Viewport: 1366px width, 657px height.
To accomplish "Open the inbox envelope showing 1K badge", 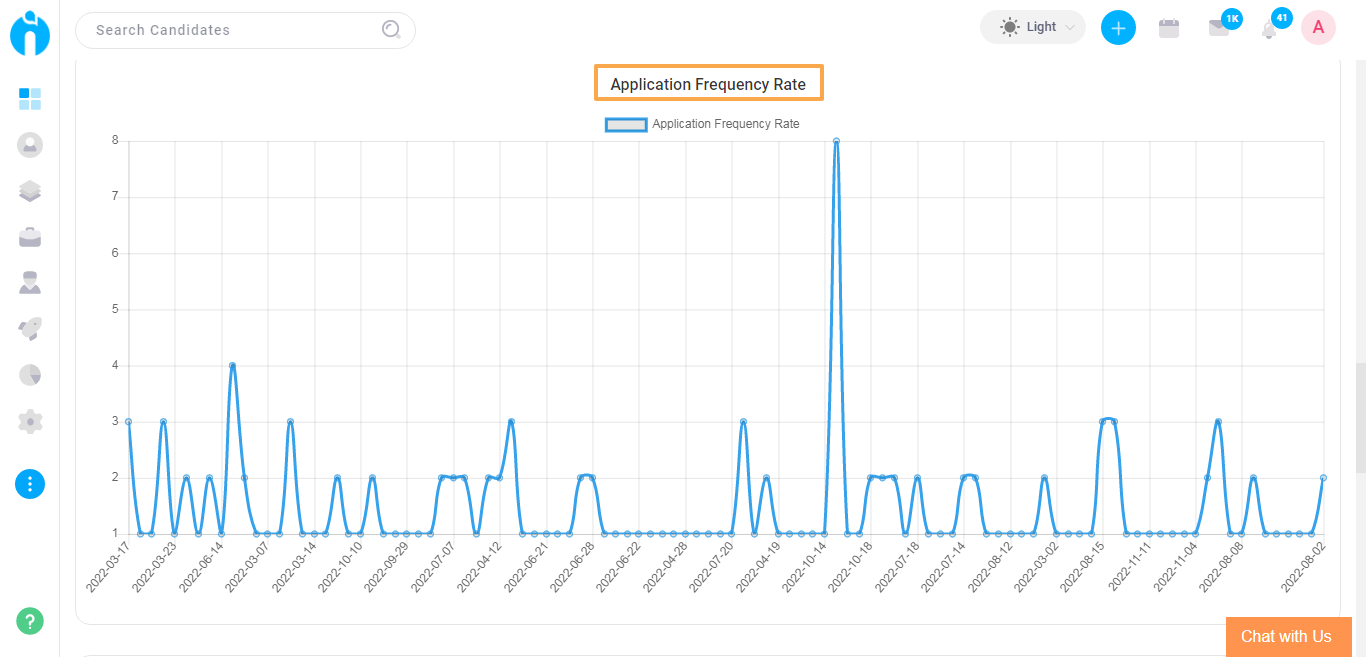I will tap(1220, 29).
